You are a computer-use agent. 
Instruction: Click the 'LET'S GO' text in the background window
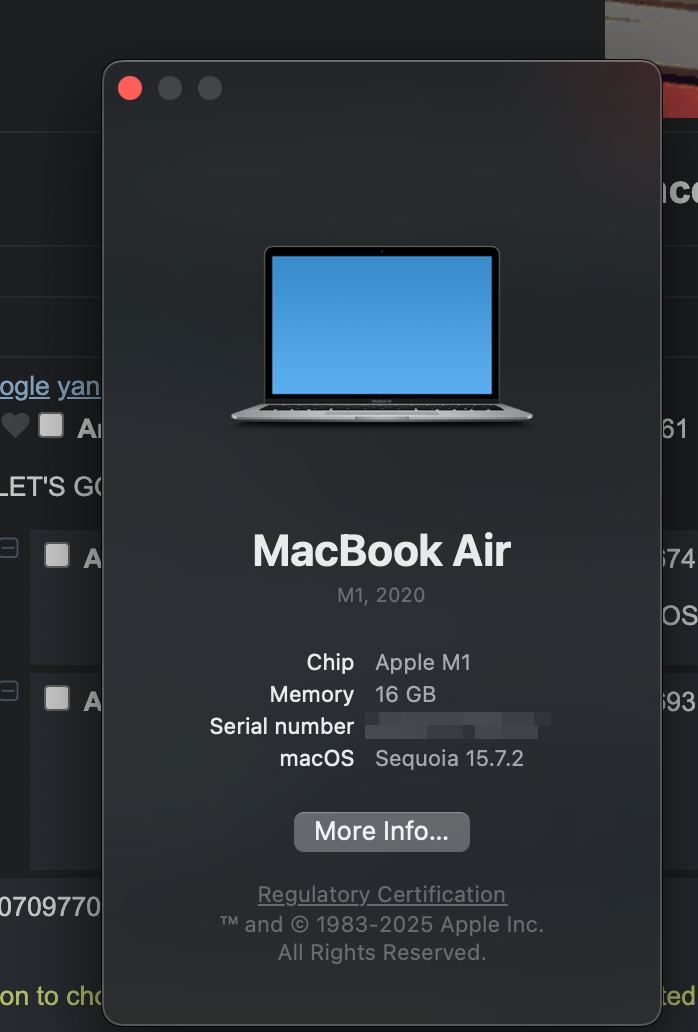click(51, 486)
